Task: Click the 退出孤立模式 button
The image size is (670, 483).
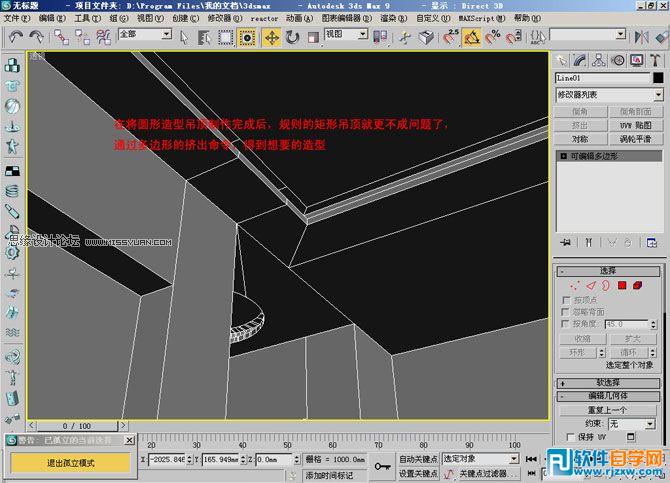Action: click(71, 463)
